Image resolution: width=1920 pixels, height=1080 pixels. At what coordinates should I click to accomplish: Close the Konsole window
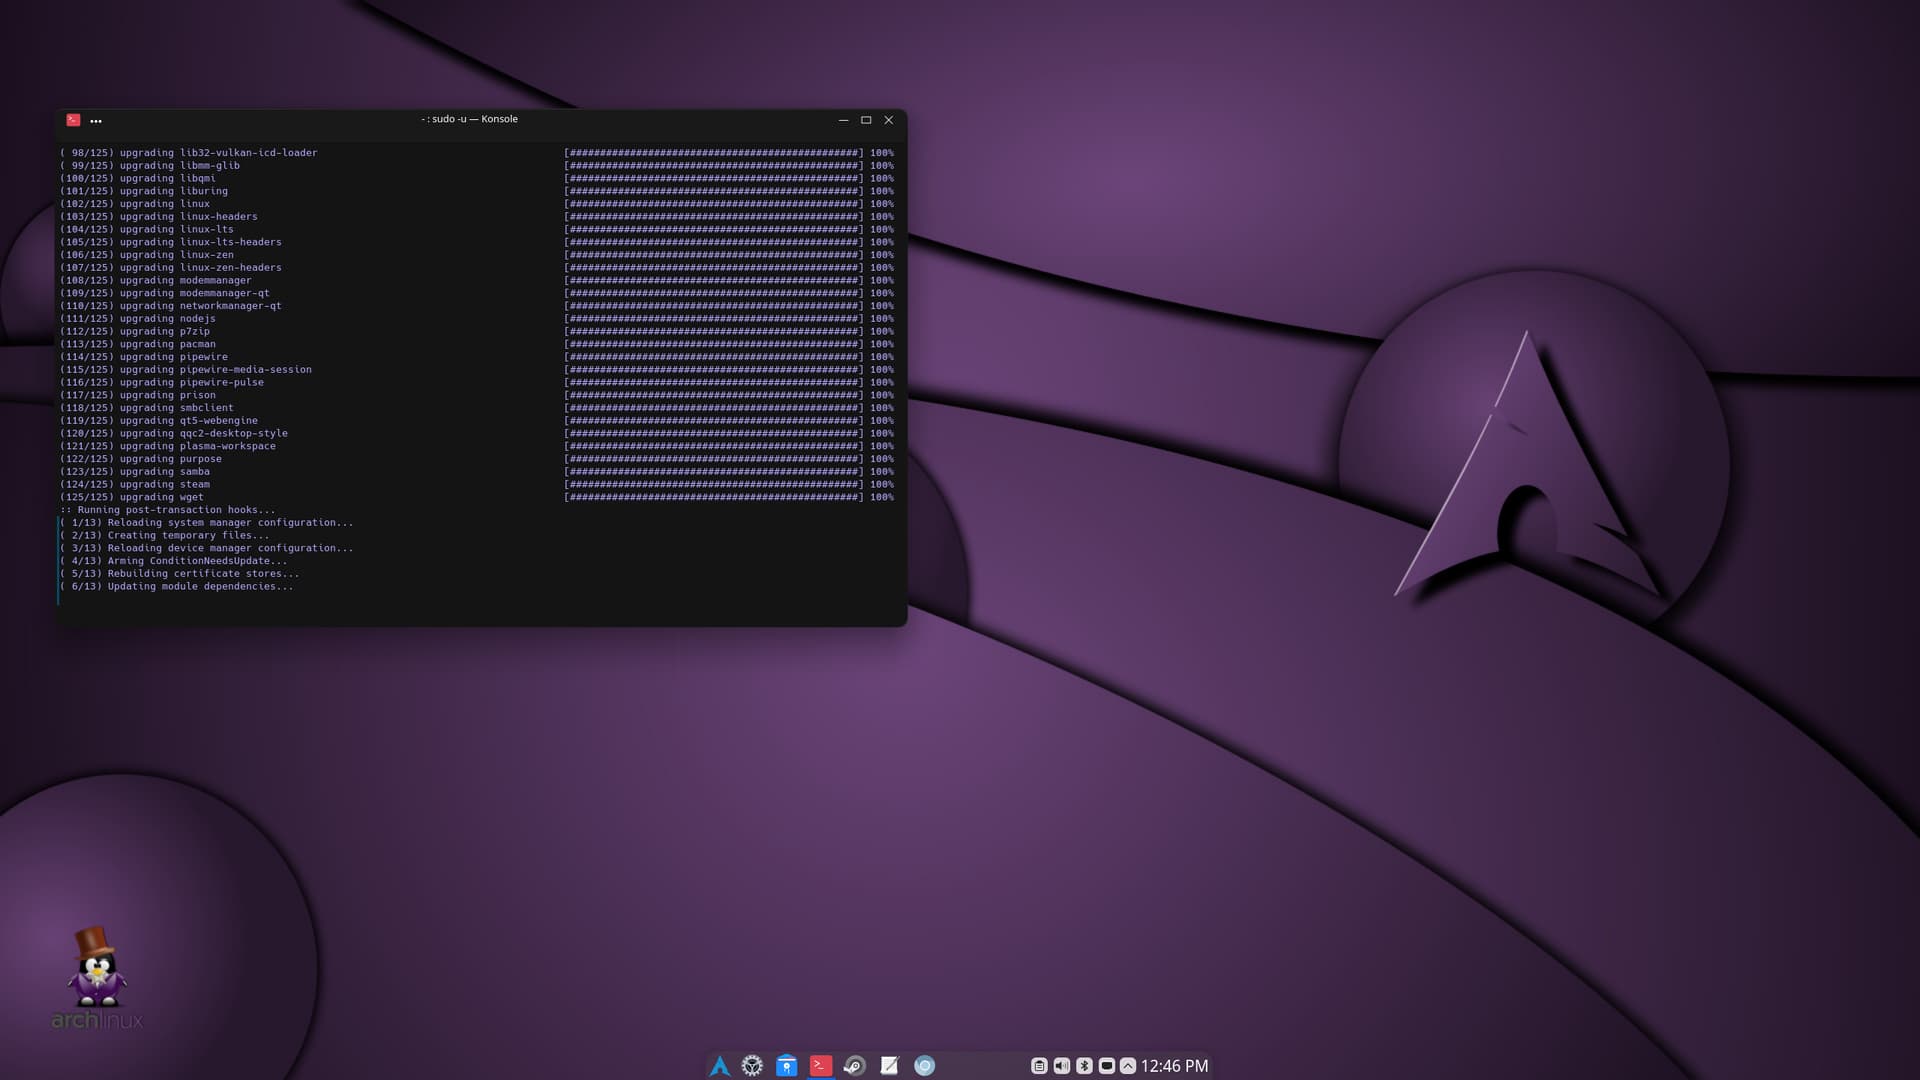[x=888, y=120]
